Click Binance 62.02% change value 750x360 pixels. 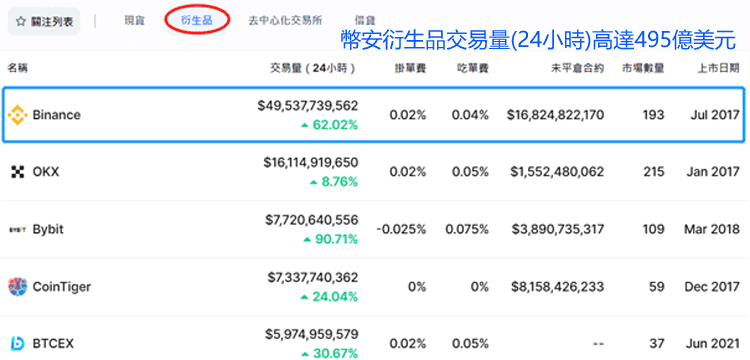335,125
